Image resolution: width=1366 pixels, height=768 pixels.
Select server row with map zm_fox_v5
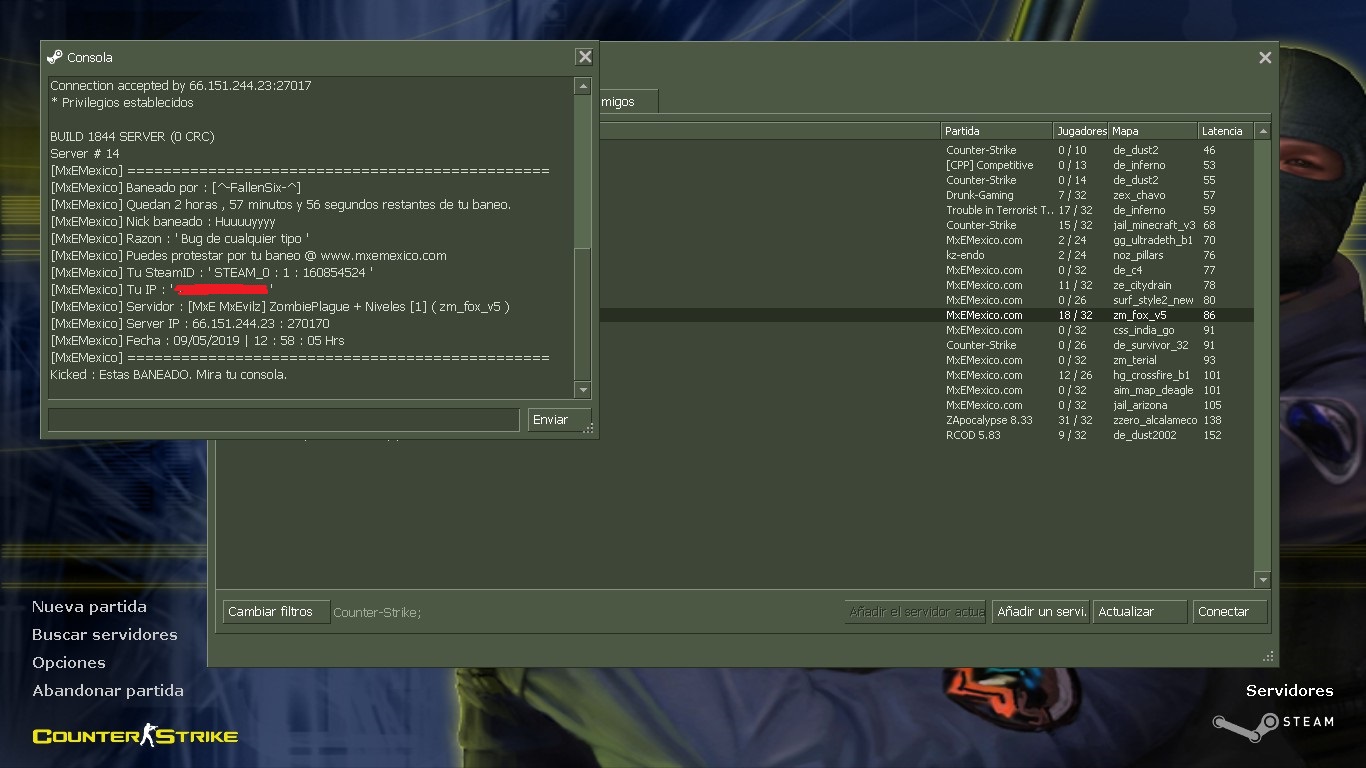point(925,315)
